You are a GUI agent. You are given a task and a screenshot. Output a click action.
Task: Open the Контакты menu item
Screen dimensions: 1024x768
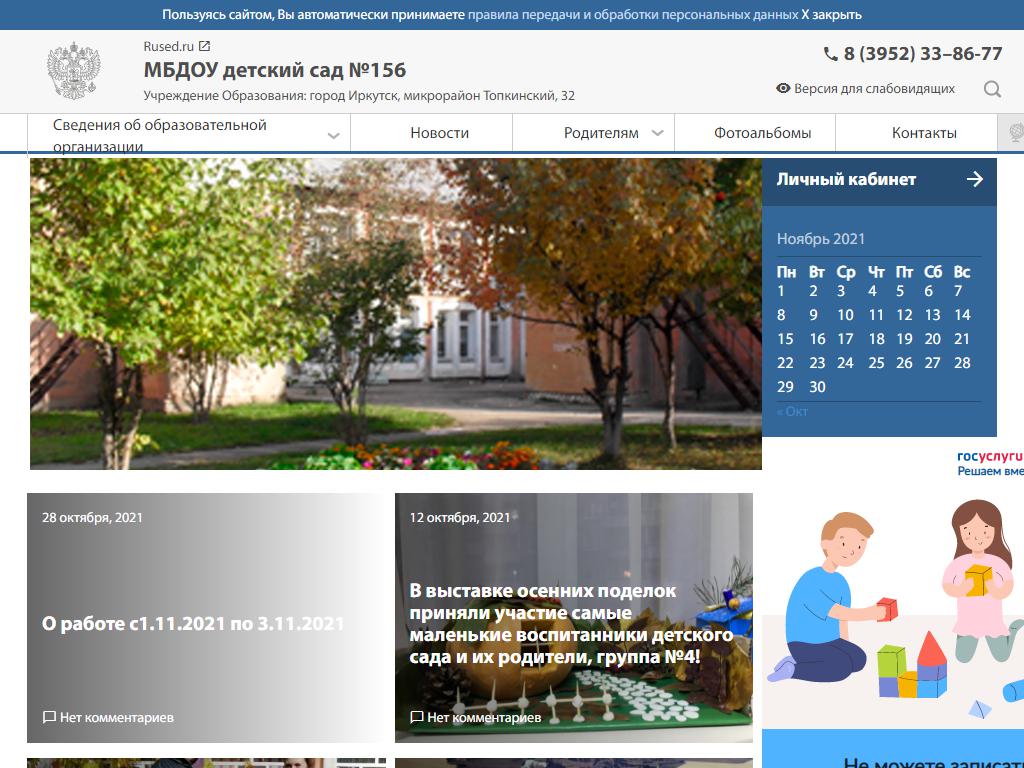click(x=924, y=133)
